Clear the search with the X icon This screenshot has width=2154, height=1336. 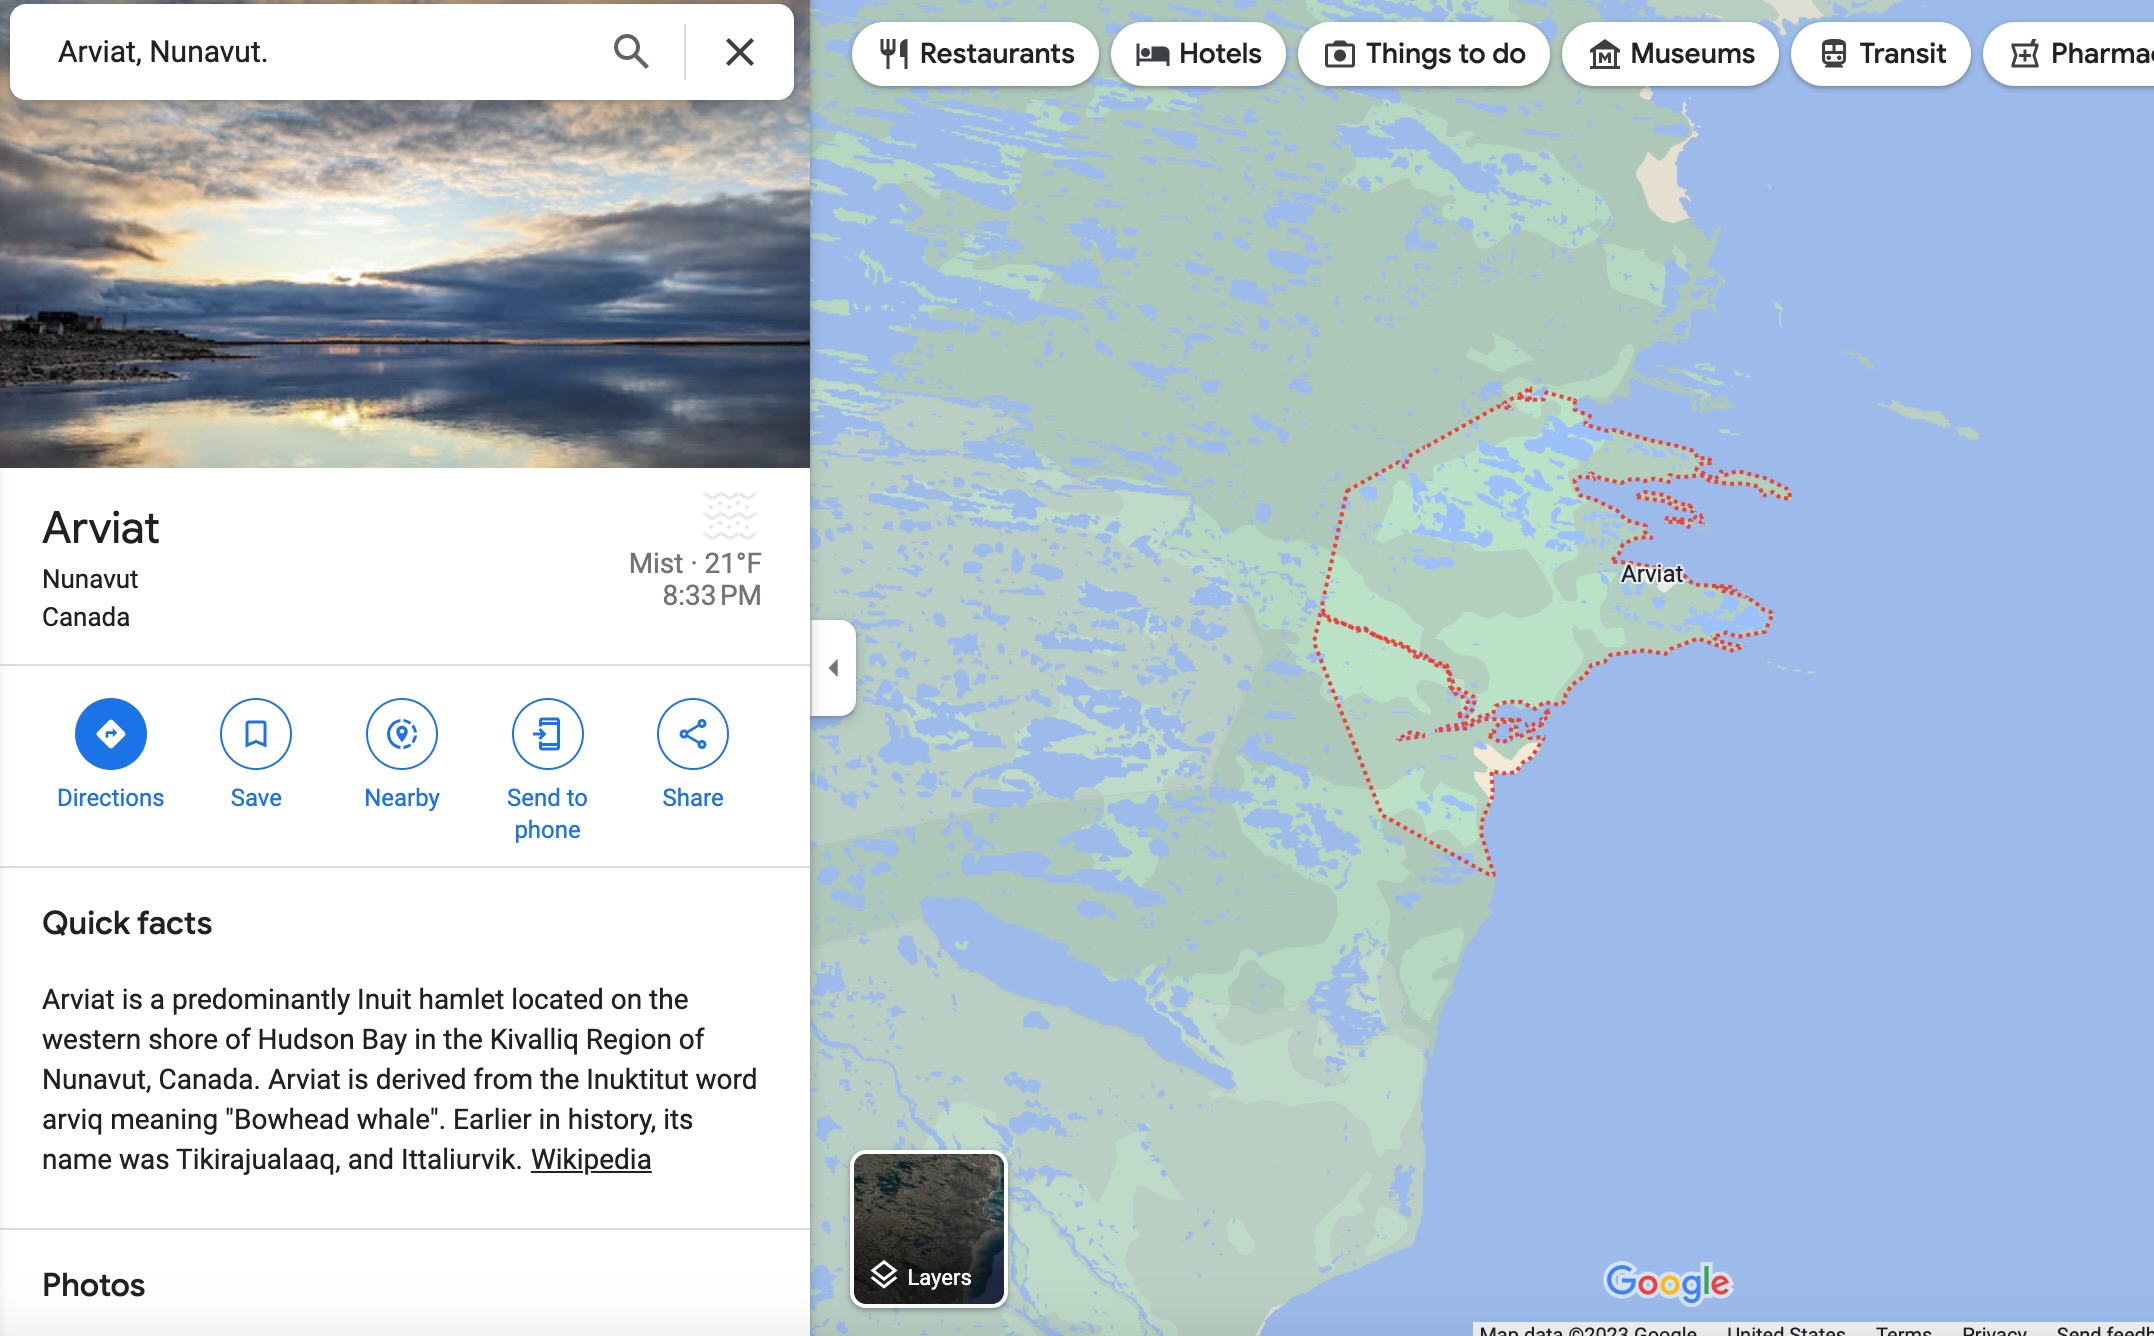click(x=740, y=52)
